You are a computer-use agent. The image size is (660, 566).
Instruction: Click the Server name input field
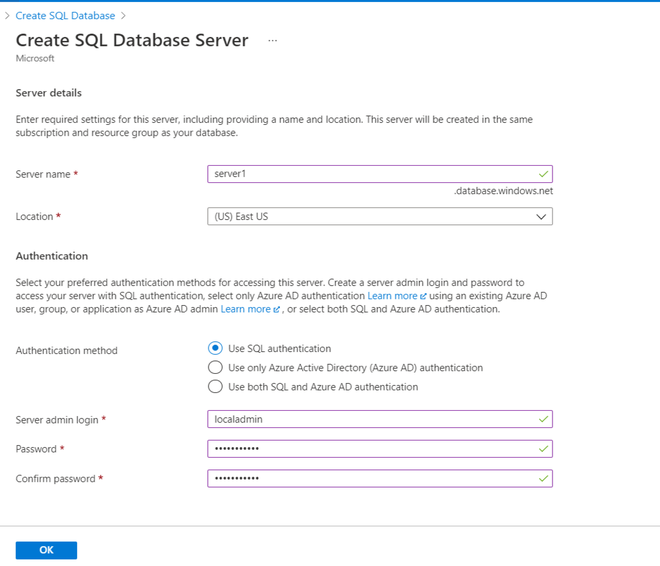point(370,174)
